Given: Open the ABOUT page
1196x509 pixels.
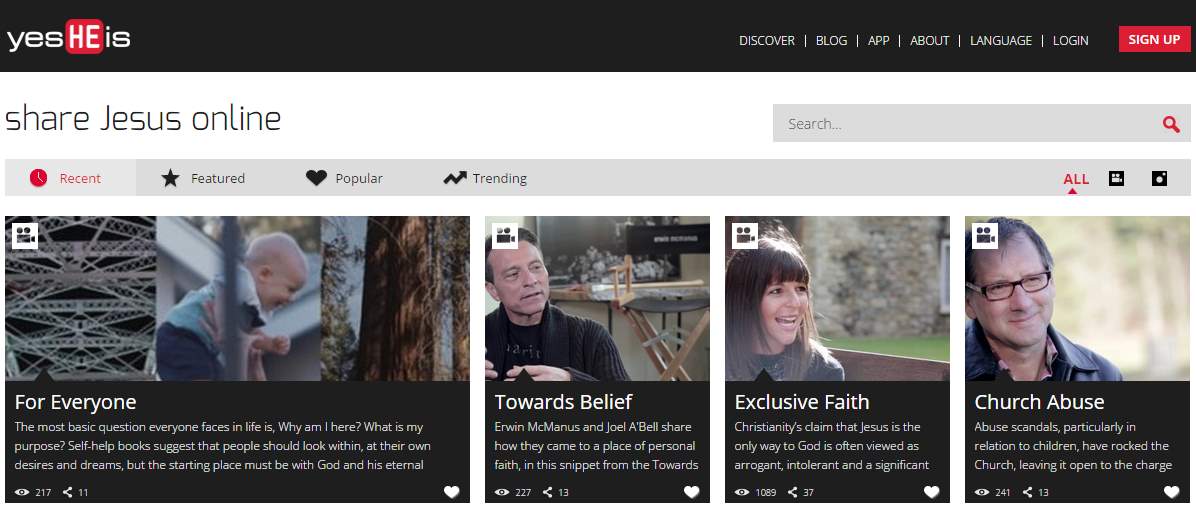Looking at the screenshot, I should (930, 40).
